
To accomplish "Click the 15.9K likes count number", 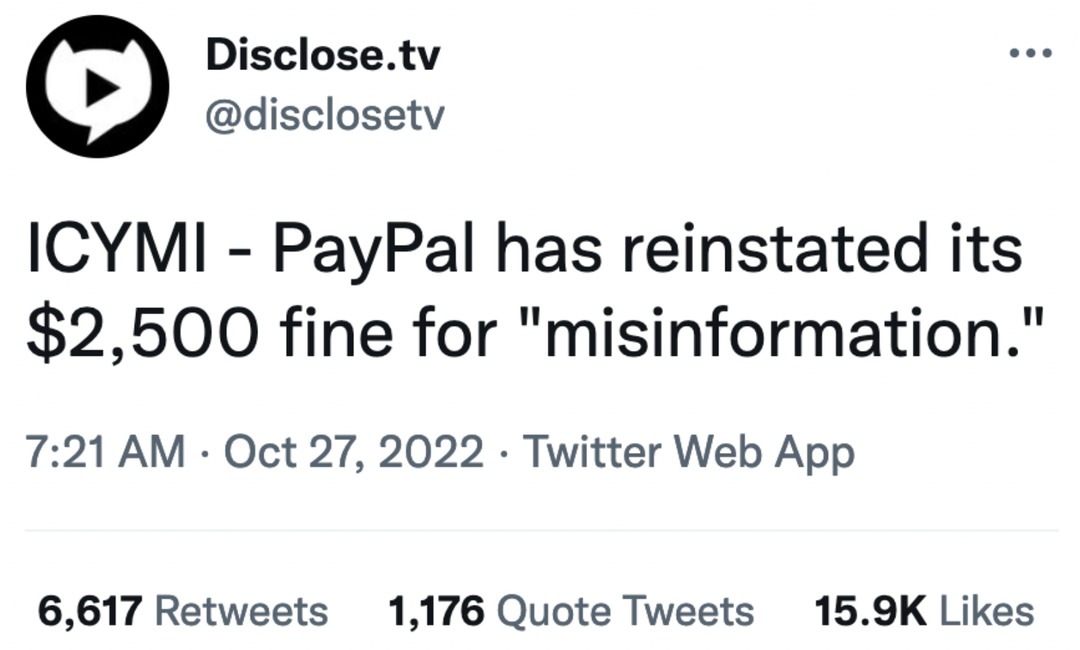I will point(870,610).
